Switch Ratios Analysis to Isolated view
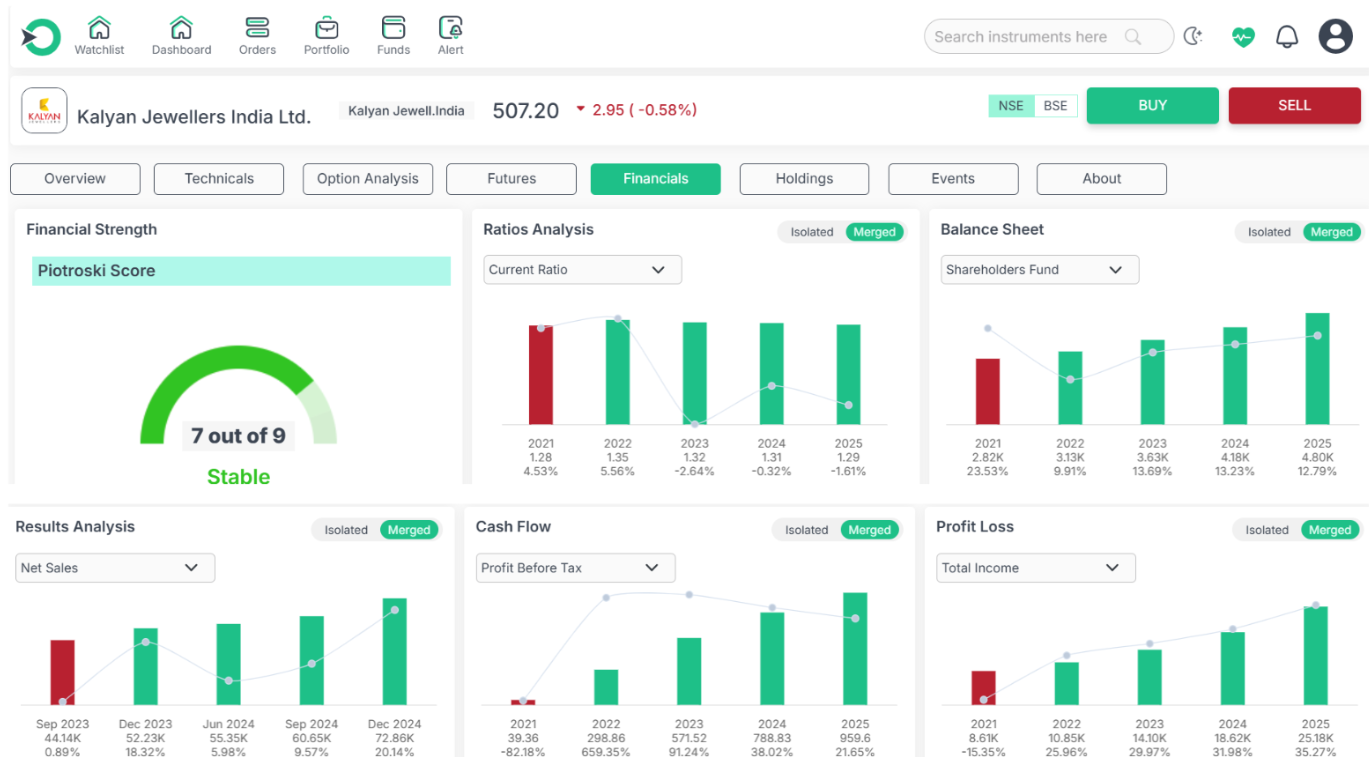1371x759 pixels. [x=811, y=232]
